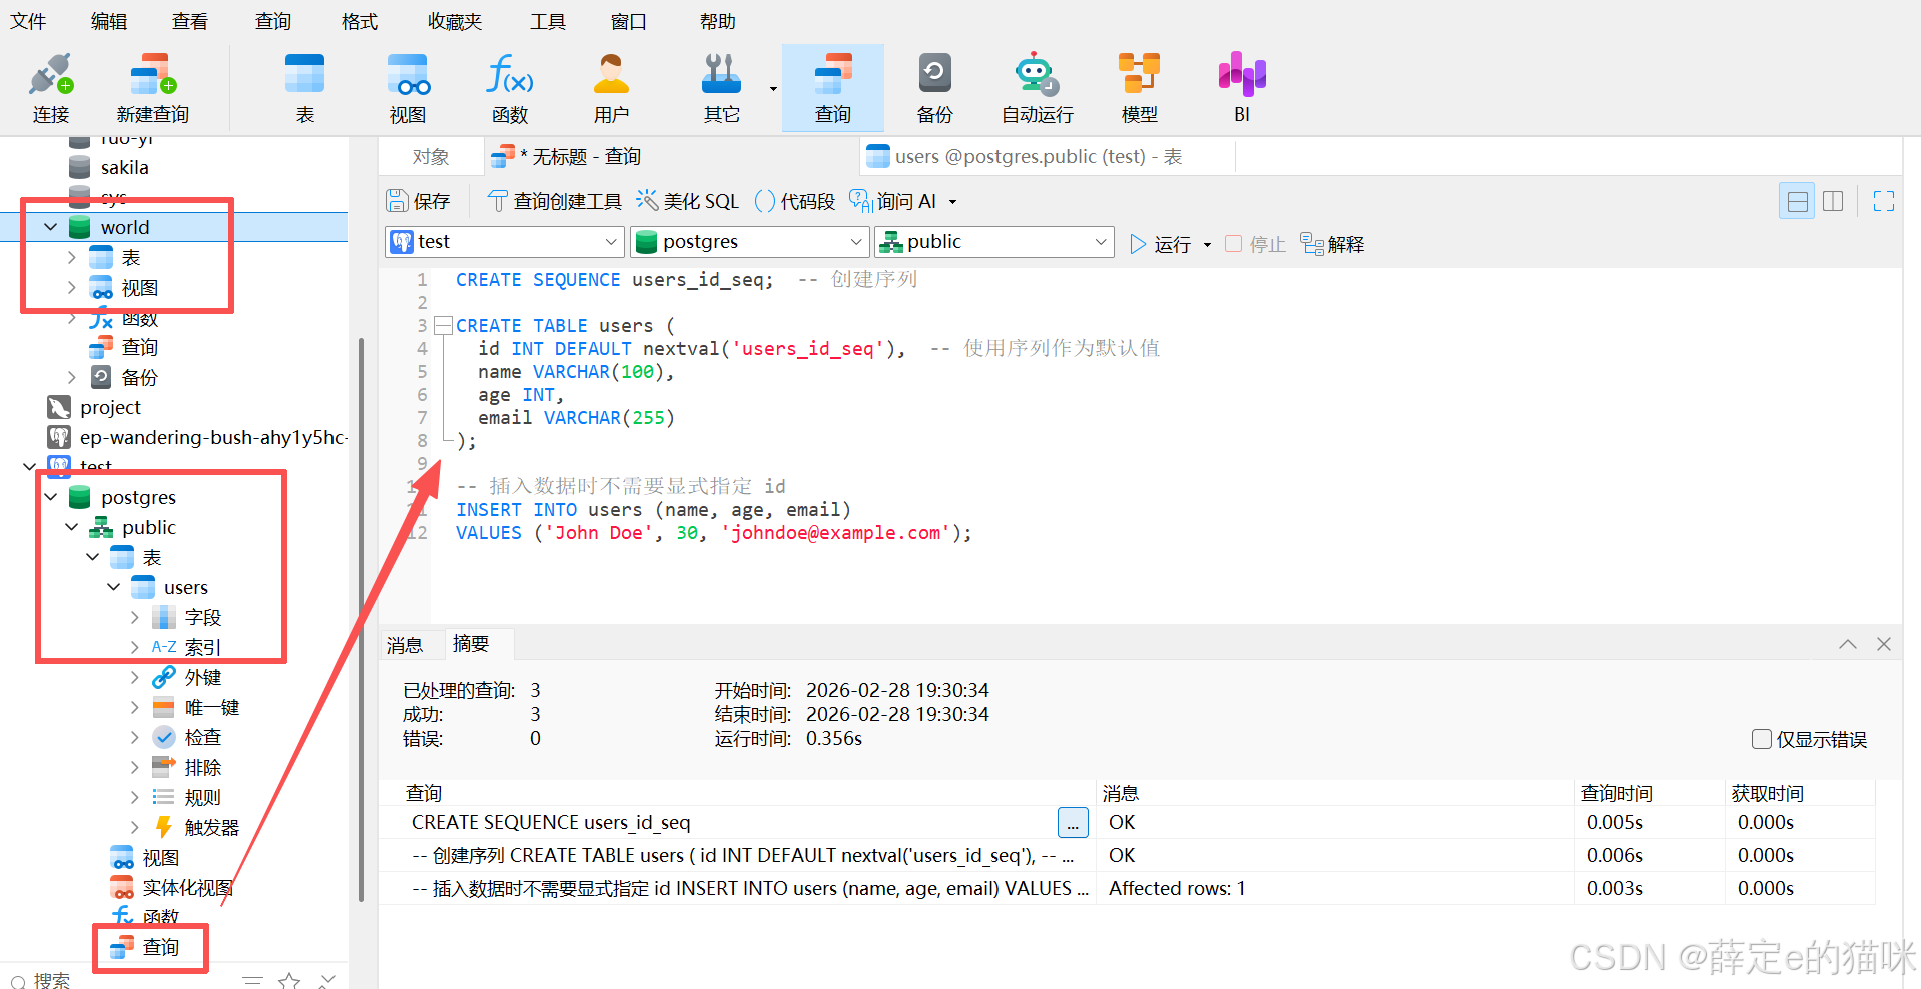1921x989 pixels.
Task: Click the ellipsis button in CREATE SEQUENCE row
Action: pos(1073,823)
